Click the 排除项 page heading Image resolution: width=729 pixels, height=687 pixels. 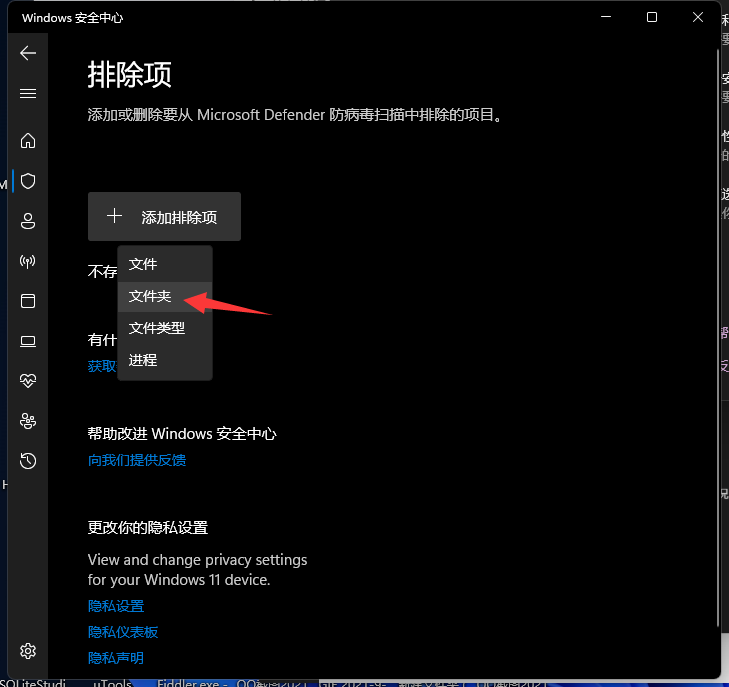[x=130, y=75]
